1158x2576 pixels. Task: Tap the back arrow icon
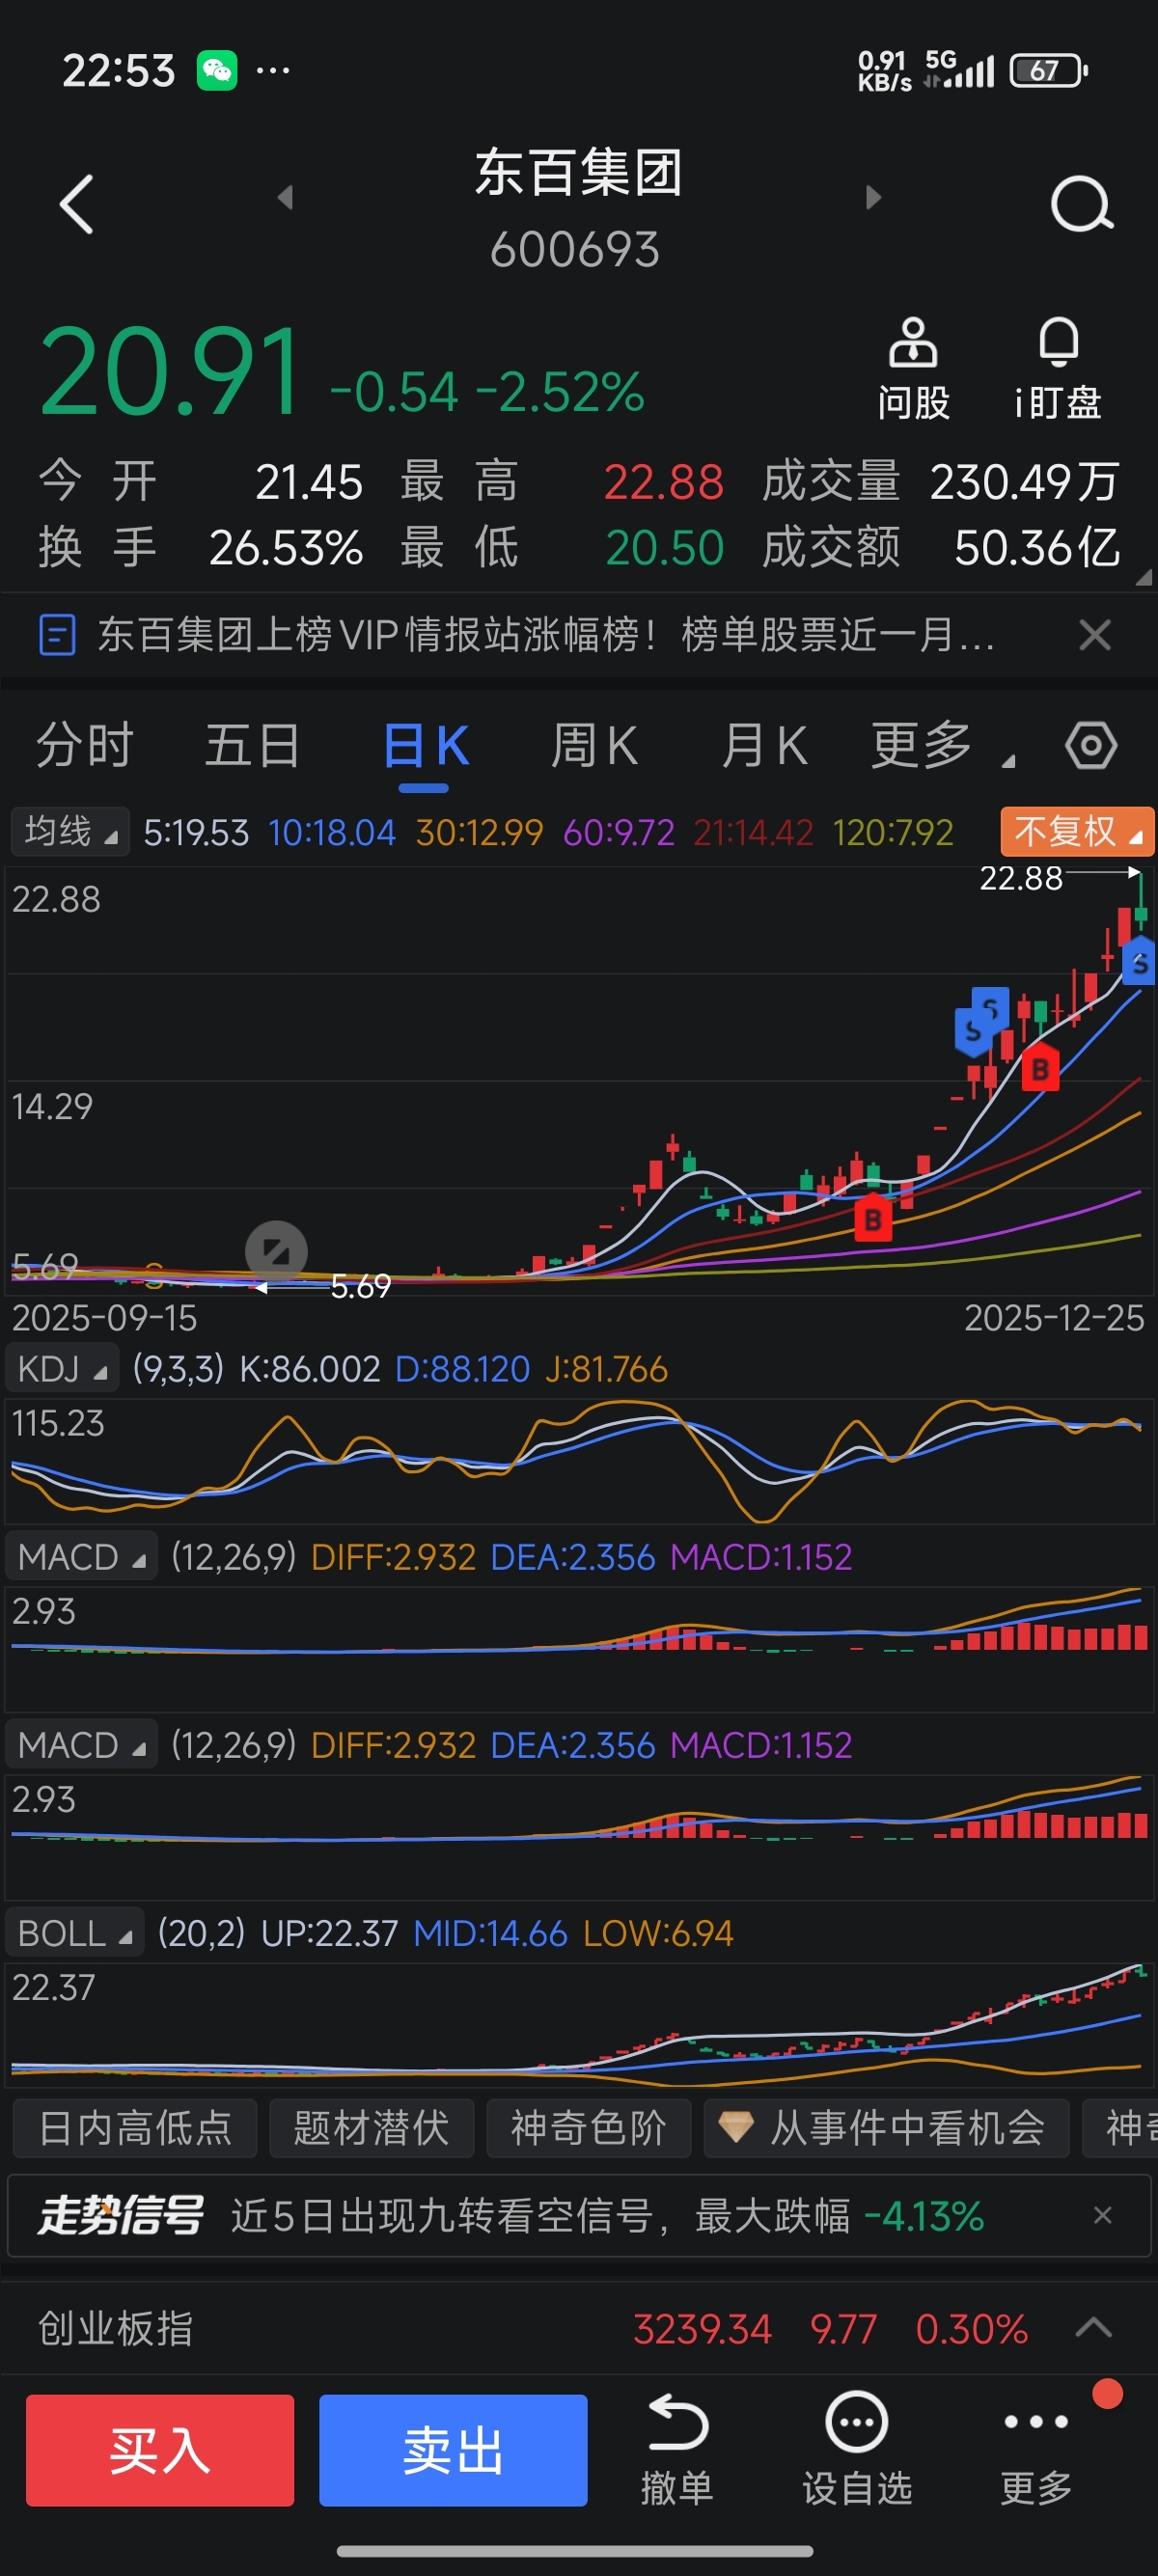point(76,204)
